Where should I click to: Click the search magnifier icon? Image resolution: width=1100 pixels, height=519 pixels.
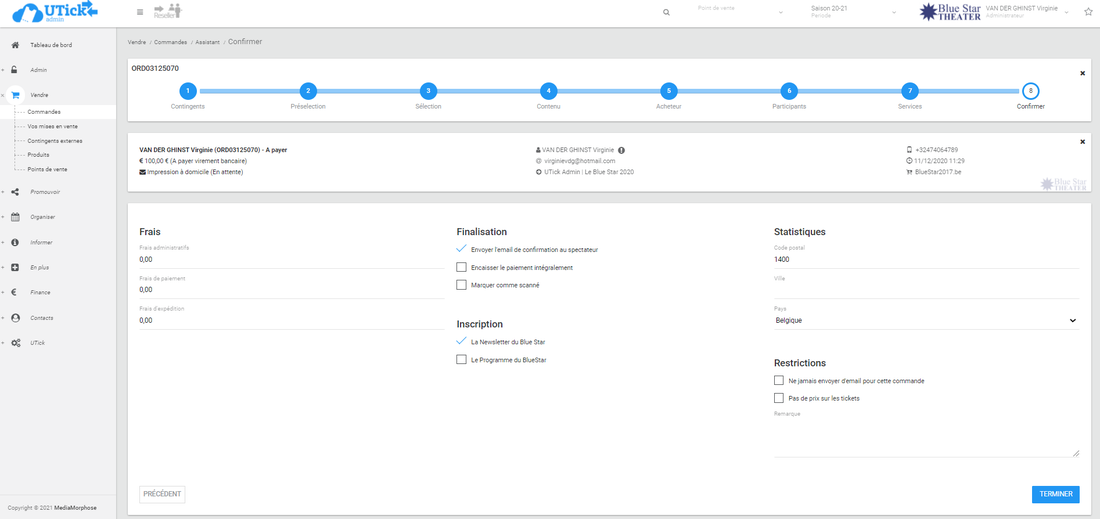click(667, 12)
